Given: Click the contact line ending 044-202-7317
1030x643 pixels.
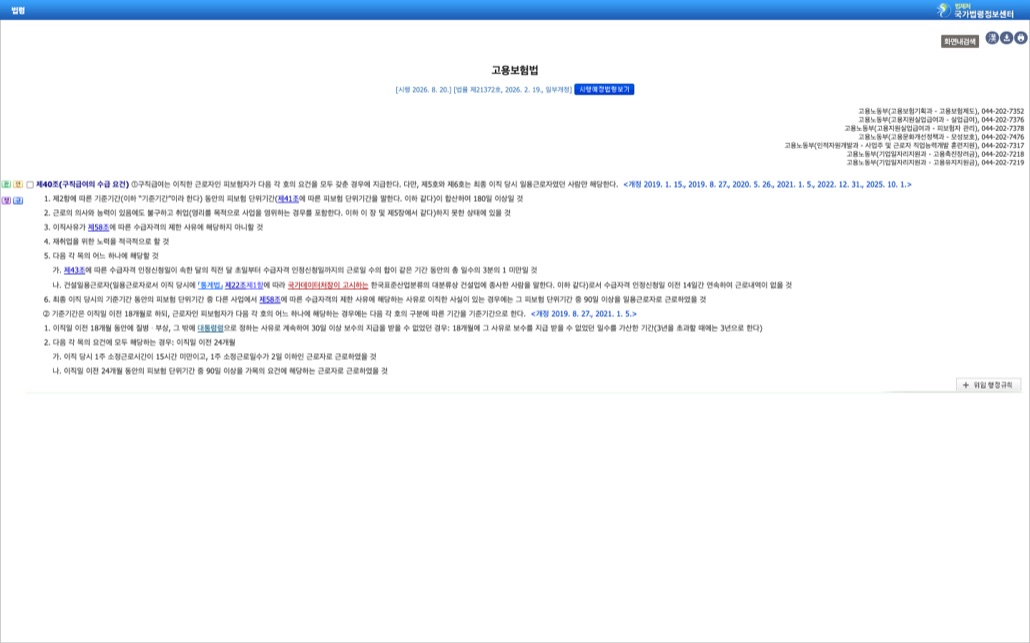Looking at the screenshot, I should (904, 145).
